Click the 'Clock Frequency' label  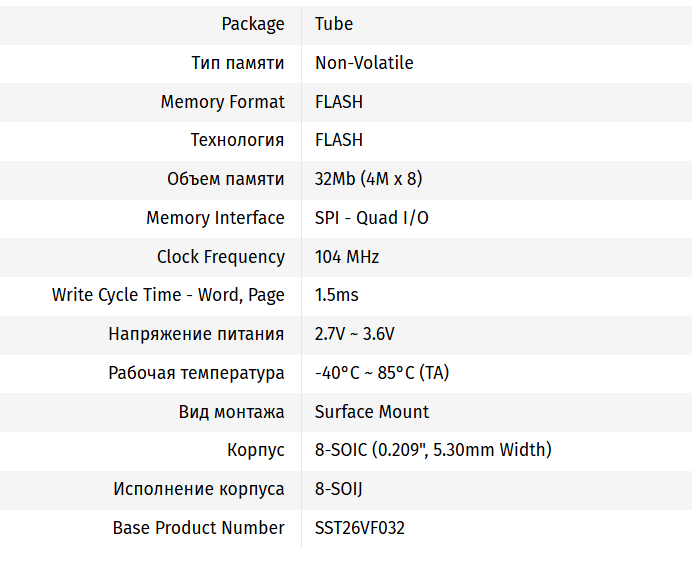click(x=220, y=257)
